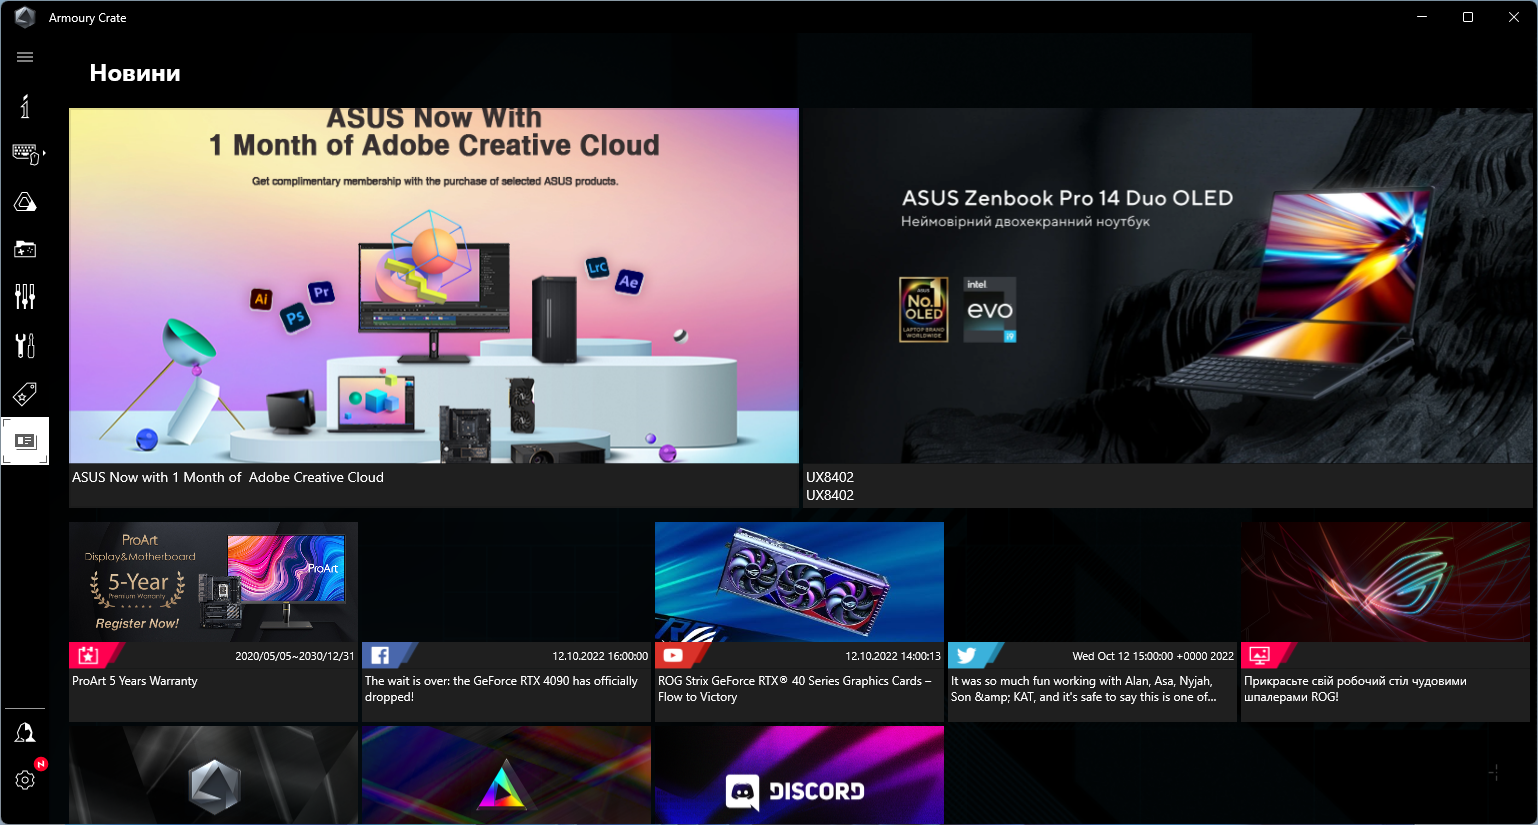Open the grey Armoury Crate logo thumbnail
Screen dimensions: 1538x825
pyautogui.click(x=213, y=776)
